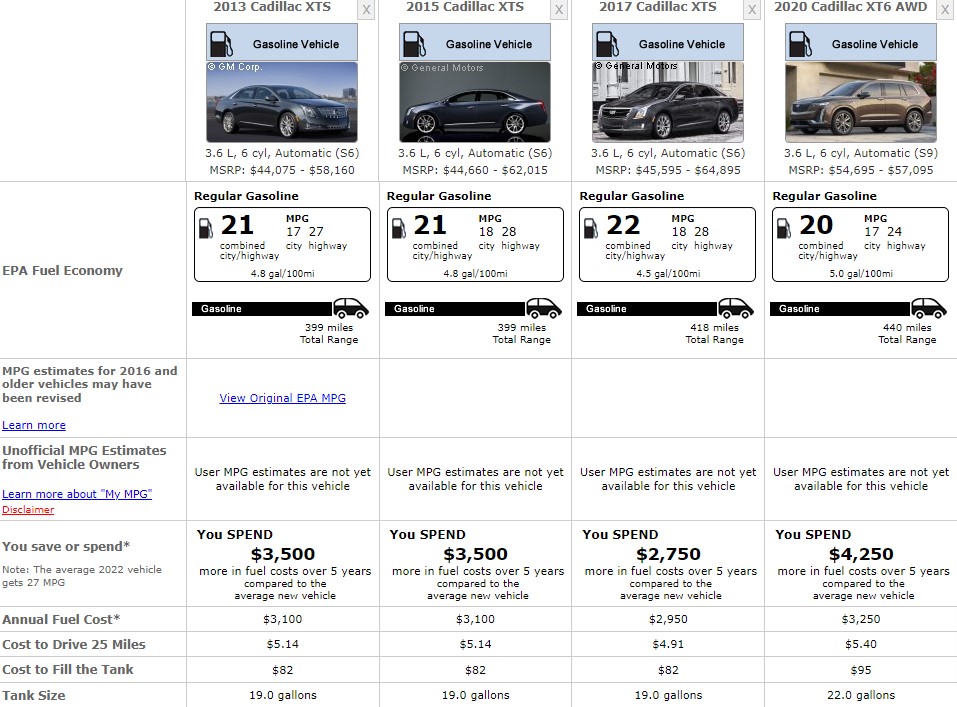Viewport: 957px width, 707px height.
Task: Click the 440 miles Total Range text
Action: (907, 333)
